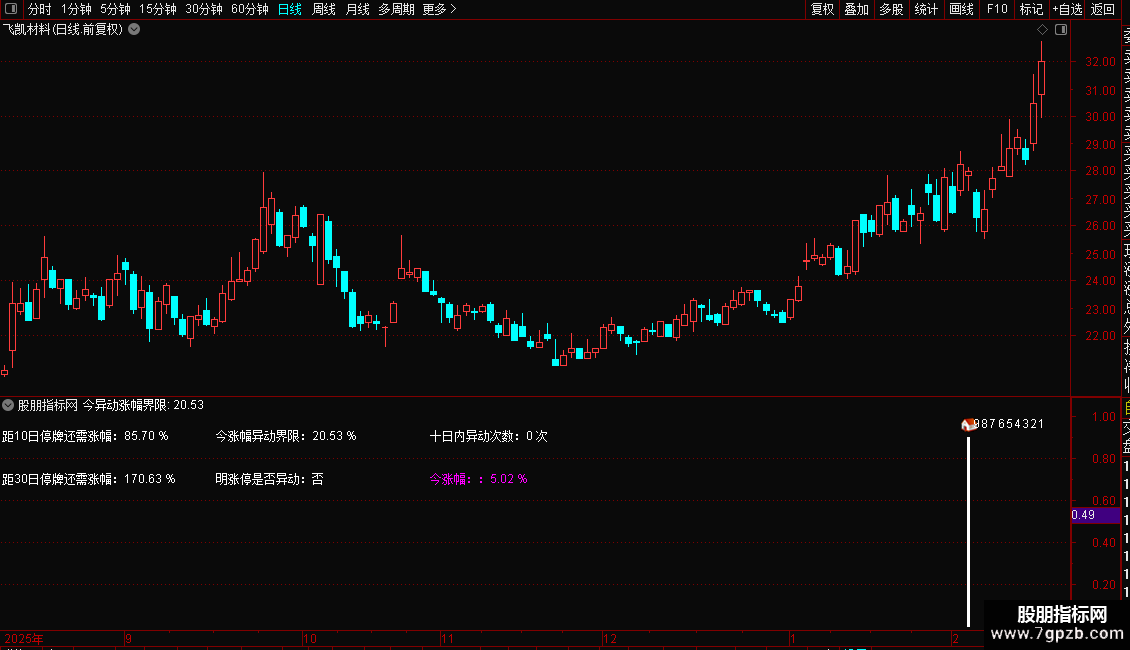Add stock with +自选 button
This screenshot has height=650, width=1130.
(1067, 9)
